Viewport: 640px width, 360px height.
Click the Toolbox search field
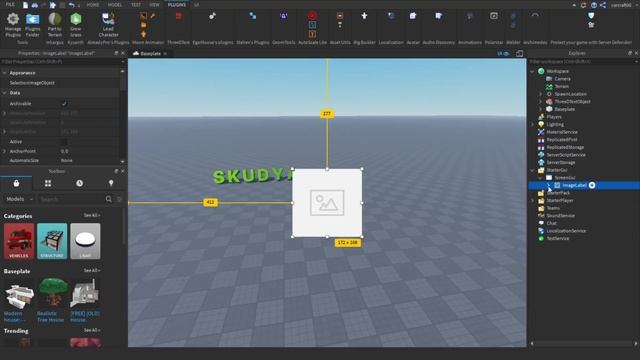(x=71, y=199)
